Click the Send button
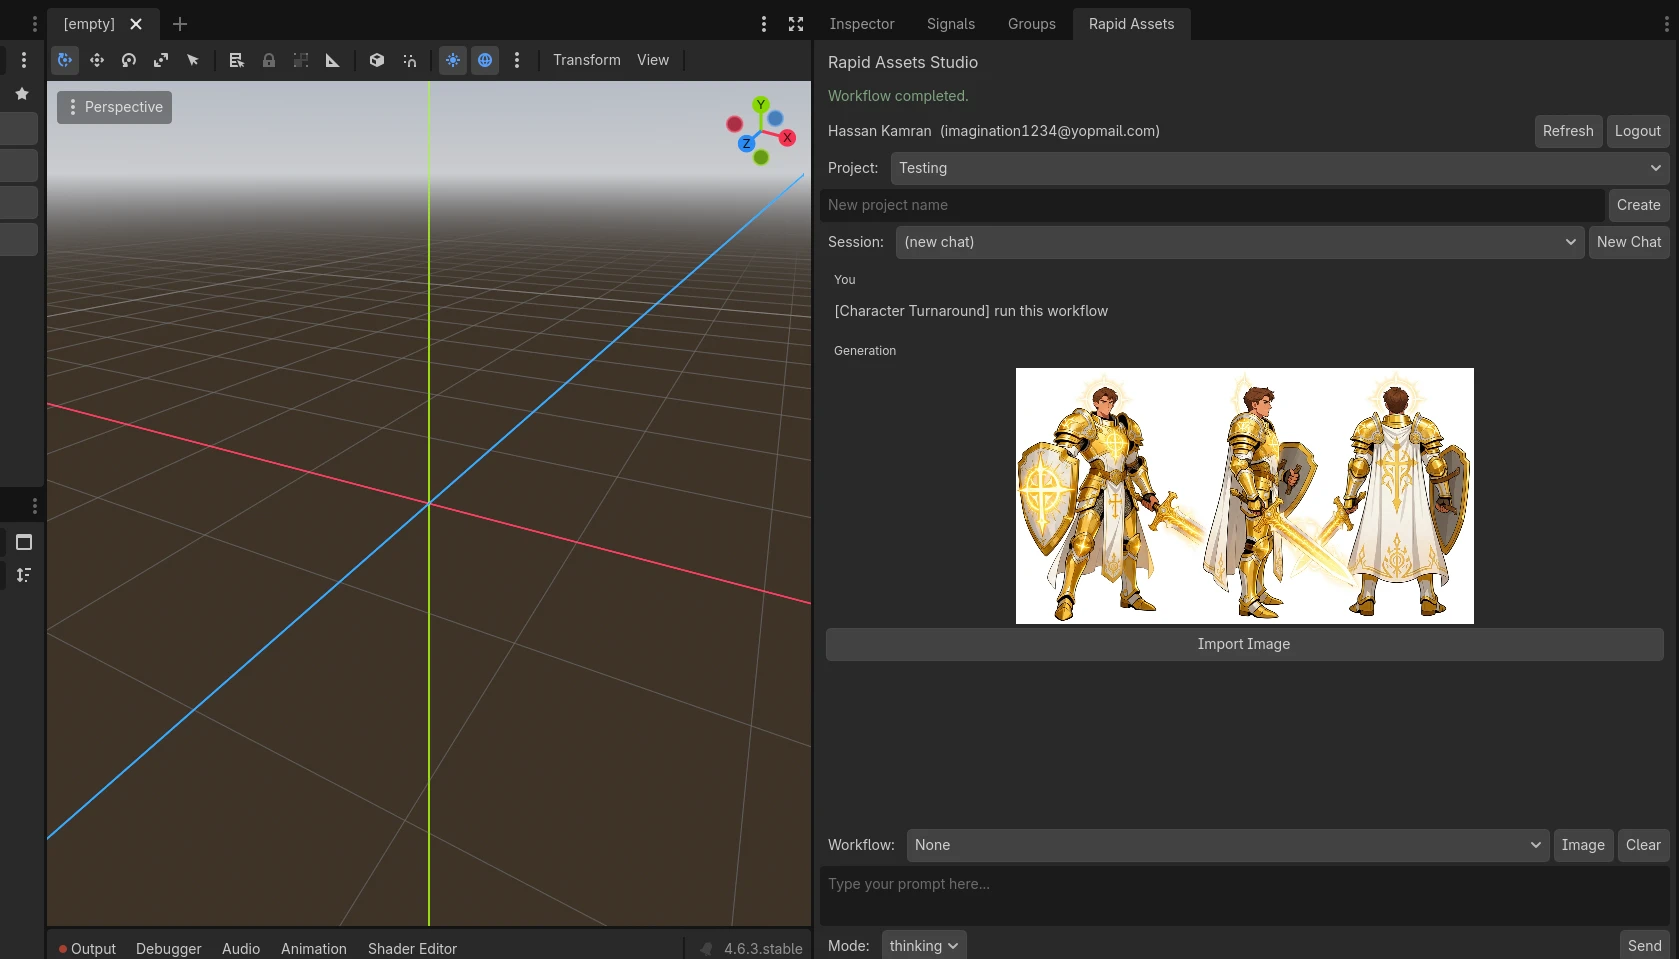The height and width of the screenshot is (959, 1679). click(x=1645, y=946)
